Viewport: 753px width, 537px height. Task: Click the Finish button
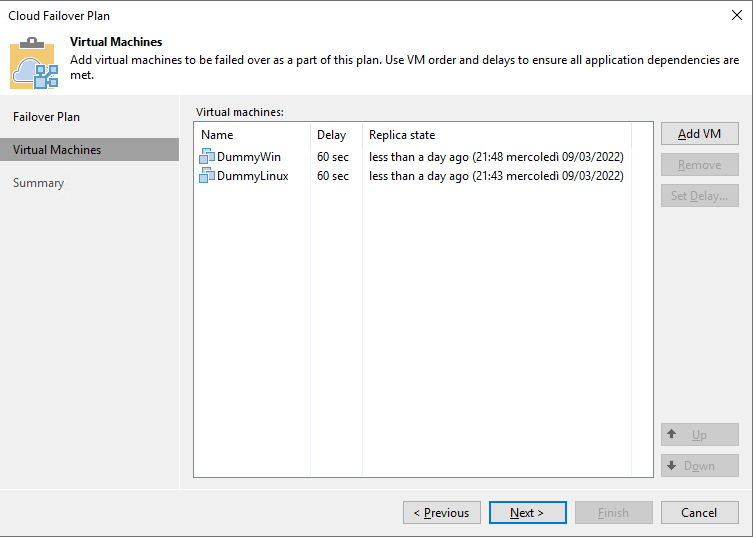[x=613, y=513]
